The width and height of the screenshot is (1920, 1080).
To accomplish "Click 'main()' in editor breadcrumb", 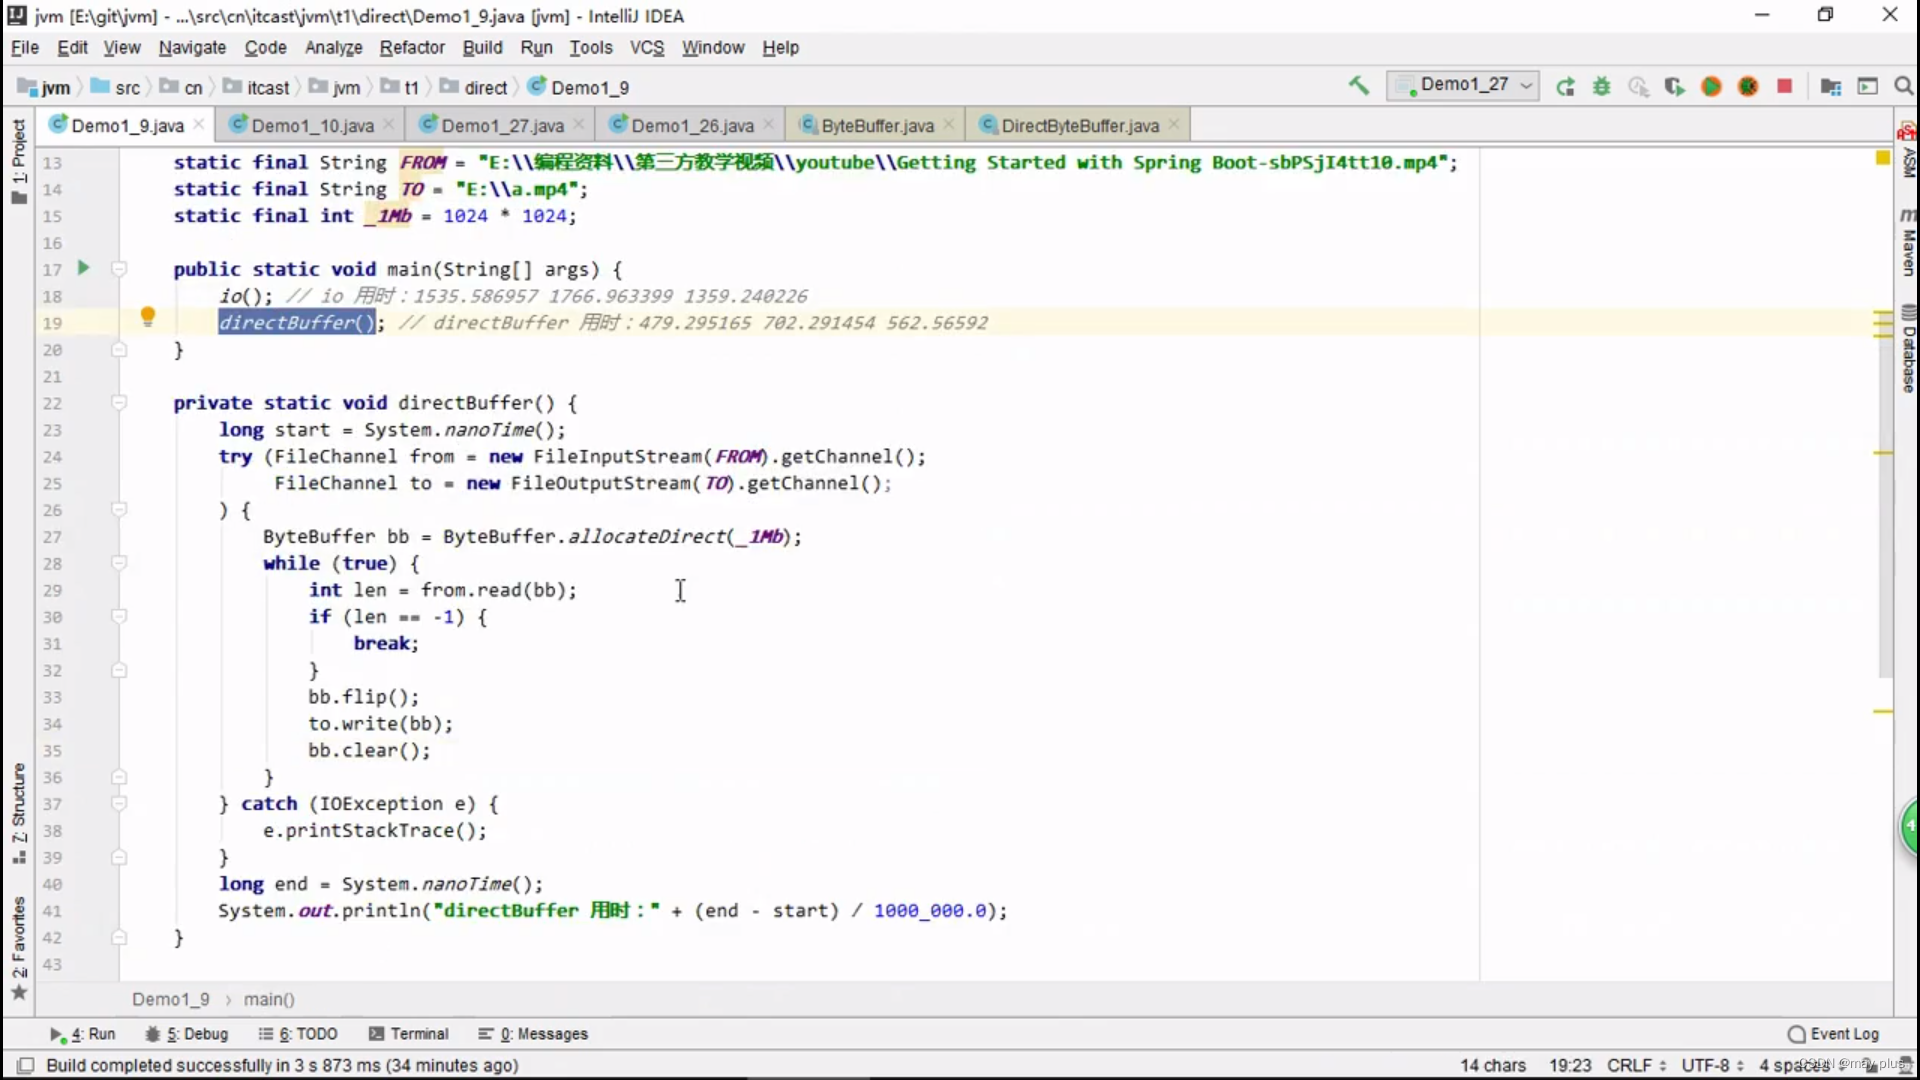I will [269, 999].
